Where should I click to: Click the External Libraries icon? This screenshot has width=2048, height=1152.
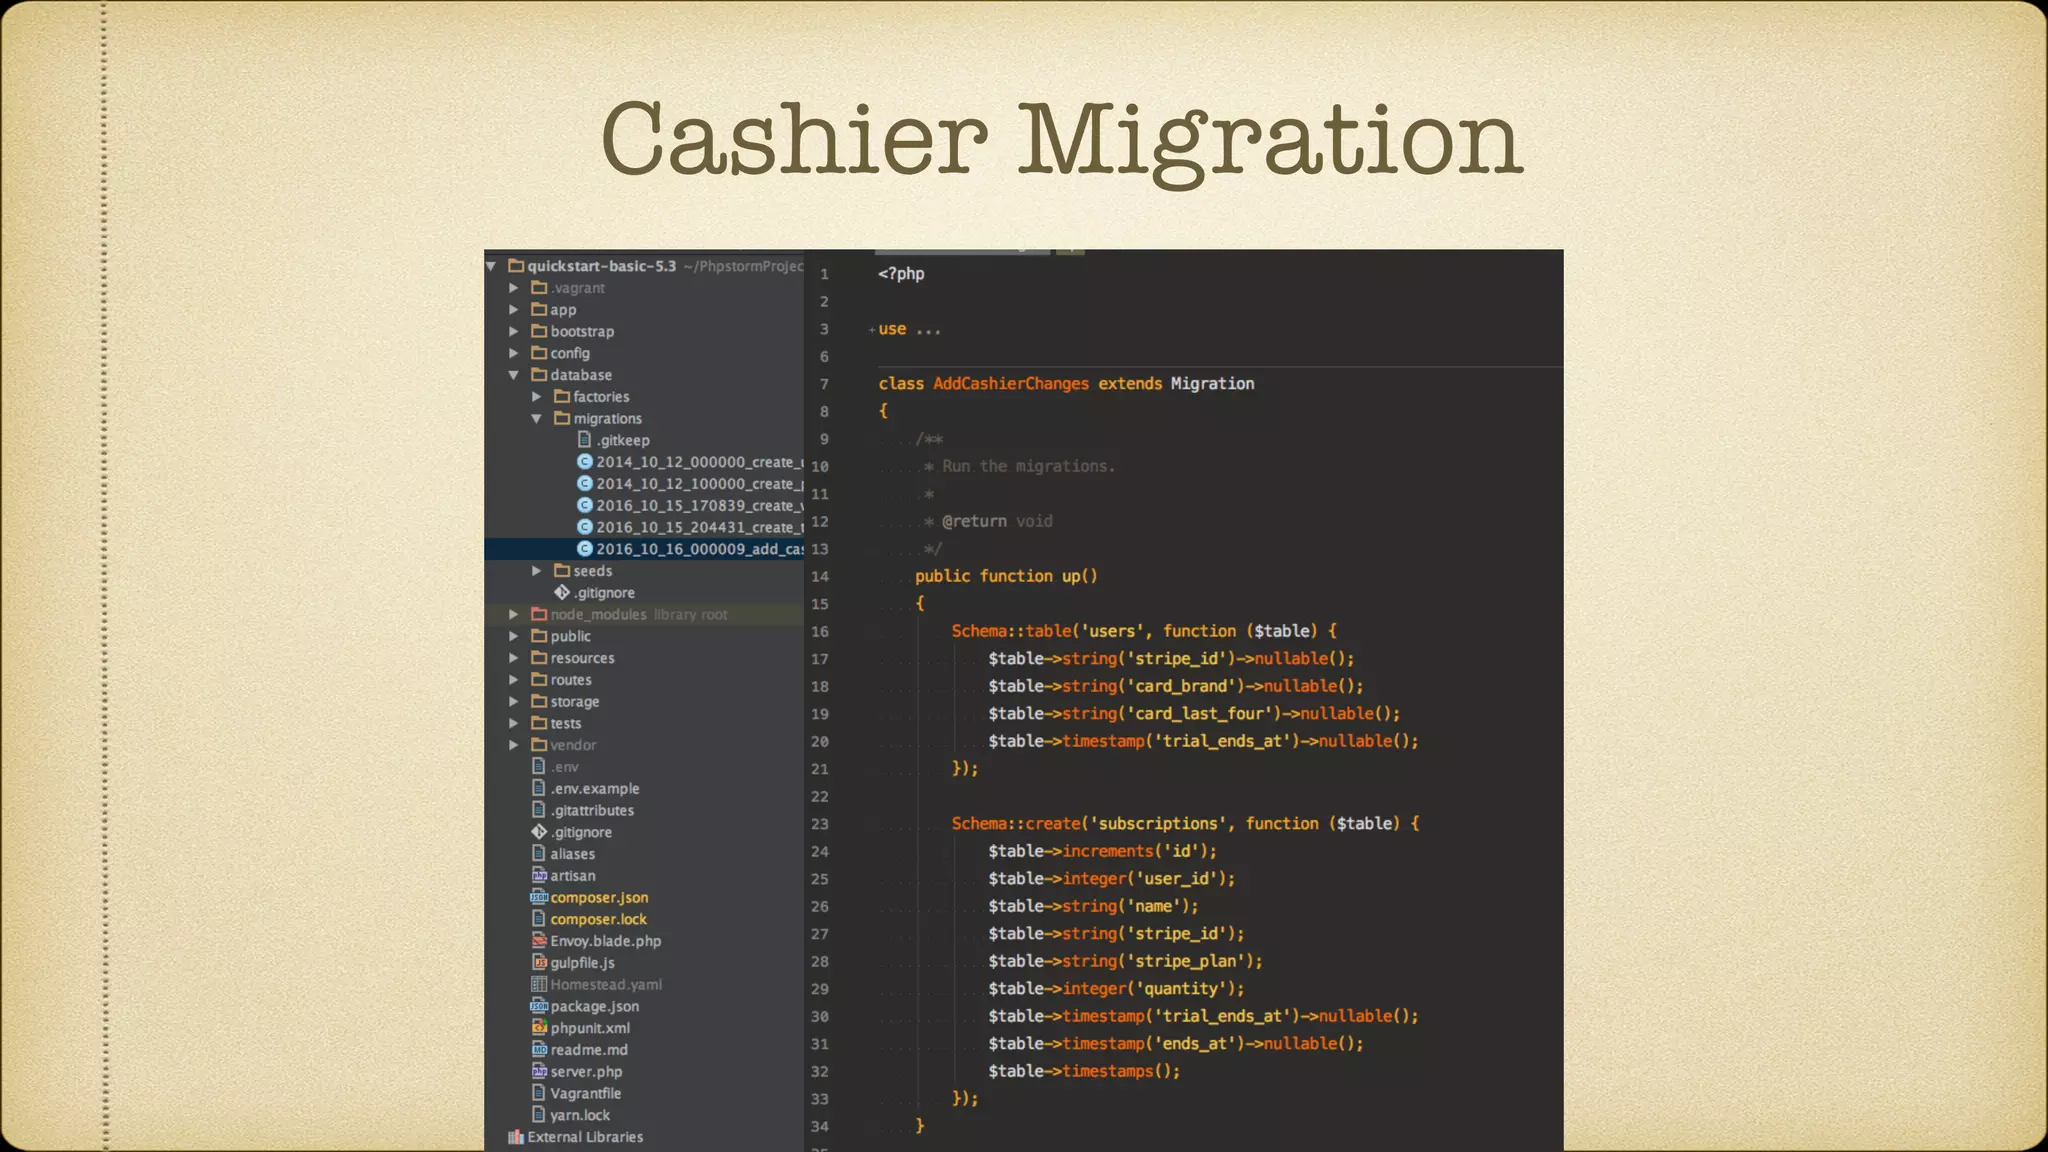click(x=516, y=1137)
